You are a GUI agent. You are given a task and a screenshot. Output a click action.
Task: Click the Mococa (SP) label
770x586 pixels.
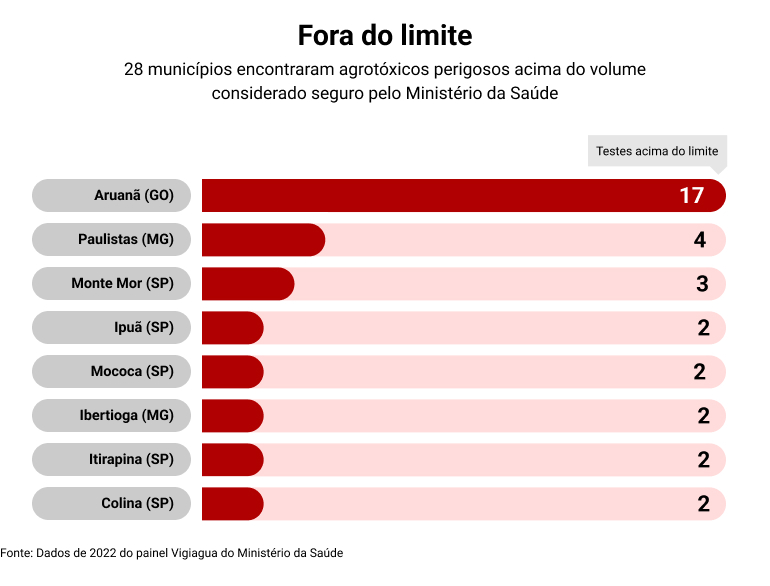(x=132, y=372)
